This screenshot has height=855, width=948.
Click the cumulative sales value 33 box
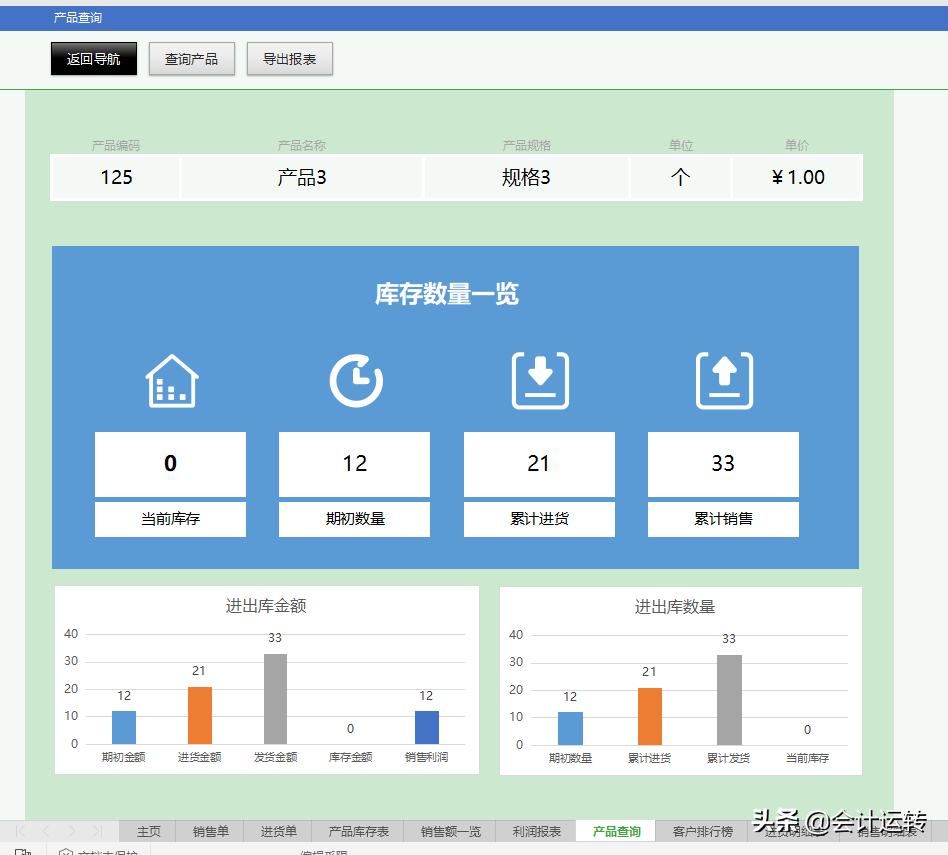pos(723,464)
